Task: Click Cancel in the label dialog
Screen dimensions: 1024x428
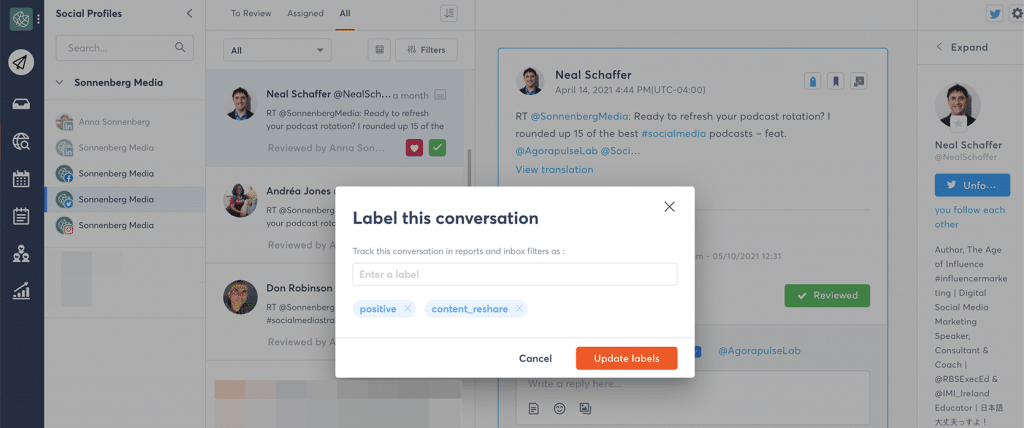Action: click(536, 359)
